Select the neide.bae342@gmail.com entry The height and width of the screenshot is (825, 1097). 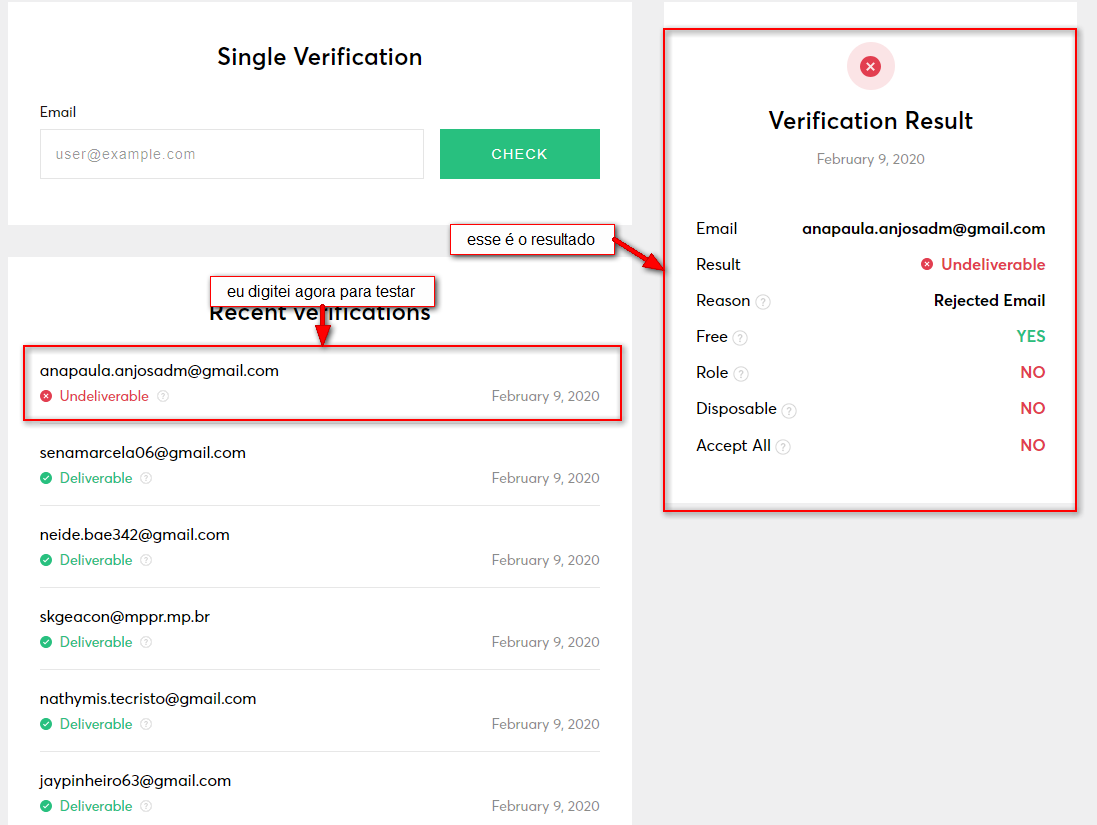pyautogui.click(x=135, y=535)
